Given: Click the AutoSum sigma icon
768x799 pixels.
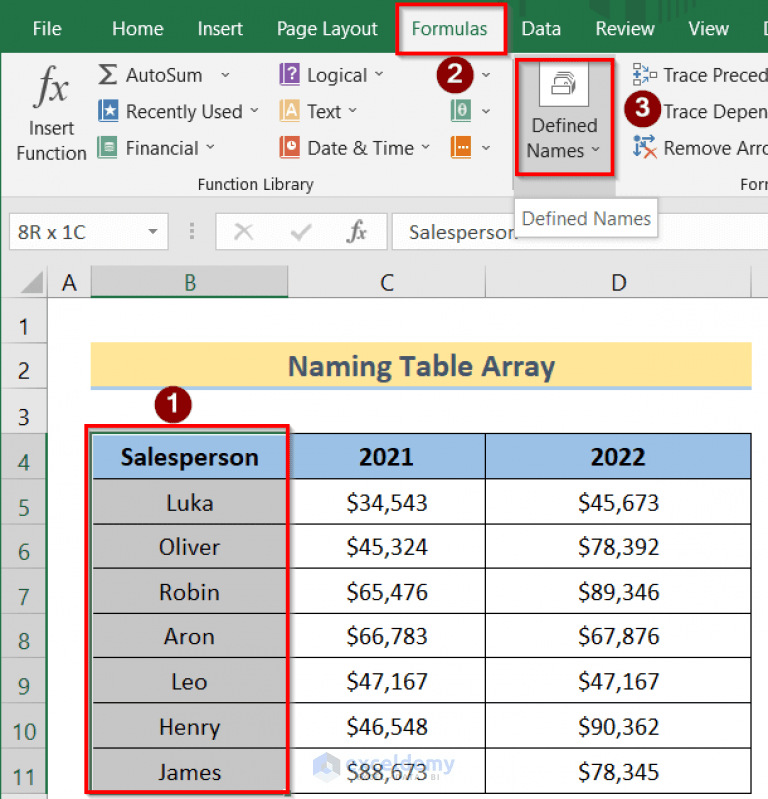Looking at the screenshot, I should (108, 74).
